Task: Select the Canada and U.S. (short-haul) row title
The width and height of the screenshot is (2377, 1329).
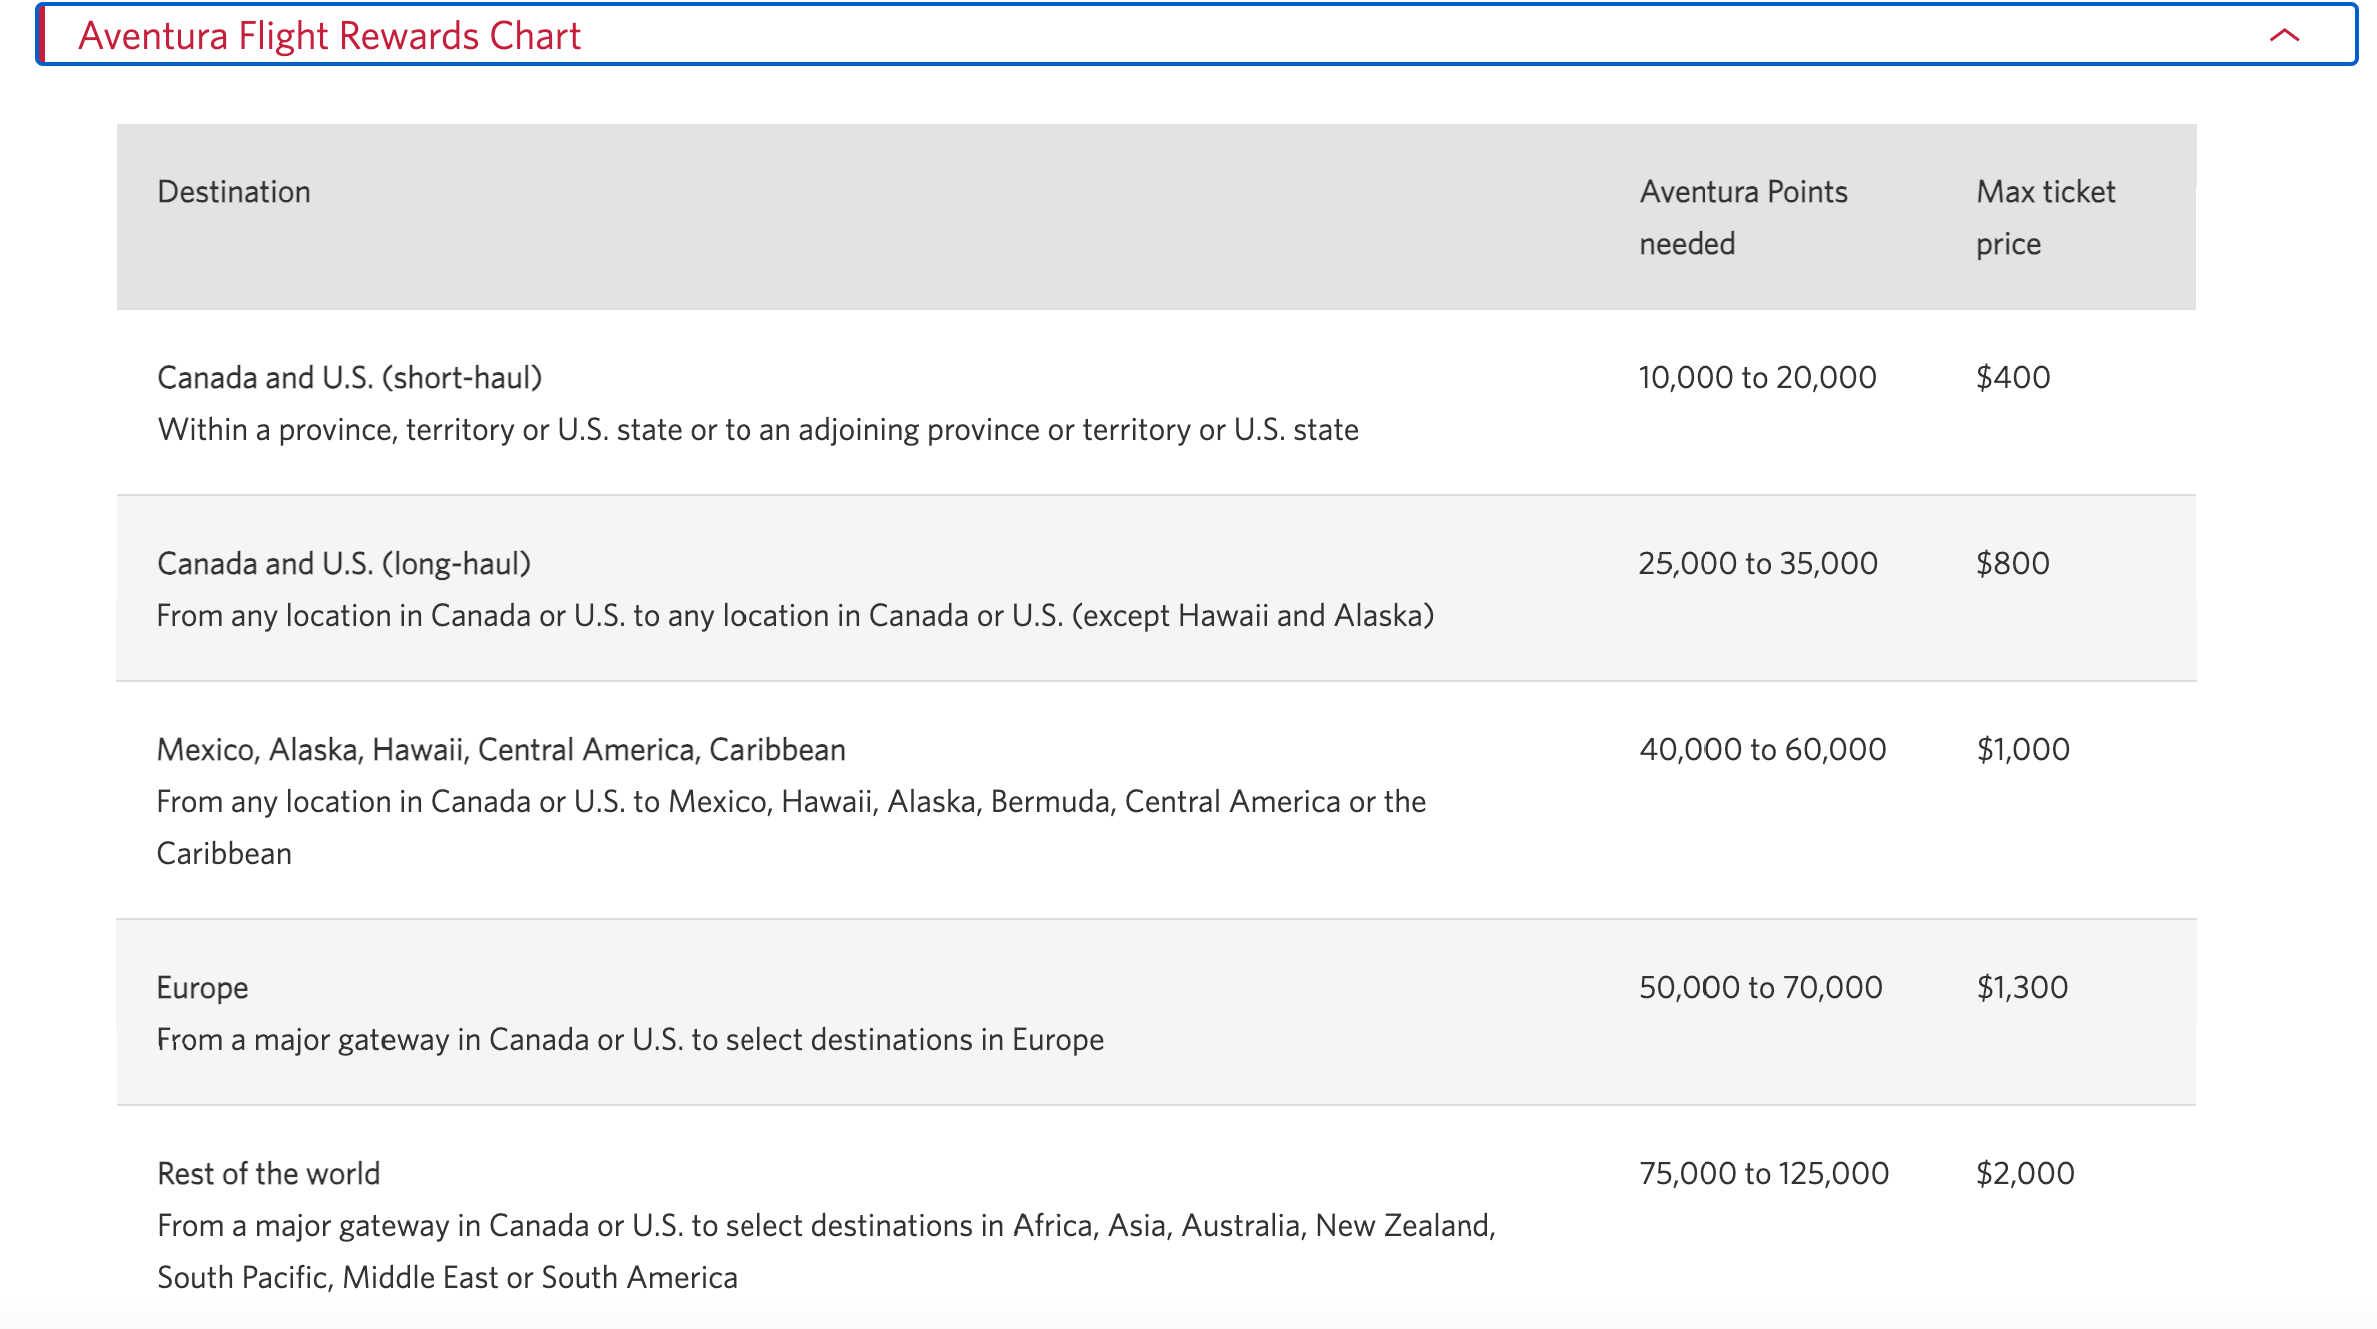Action: 349,377
